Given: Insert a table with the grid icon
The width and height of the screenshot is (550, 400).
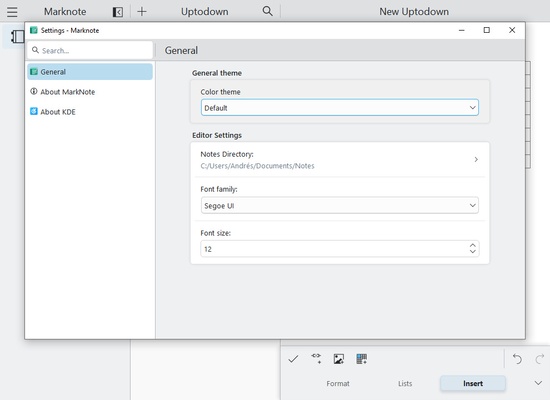Looking at the screenshot, I should click(x=361, y=359).
